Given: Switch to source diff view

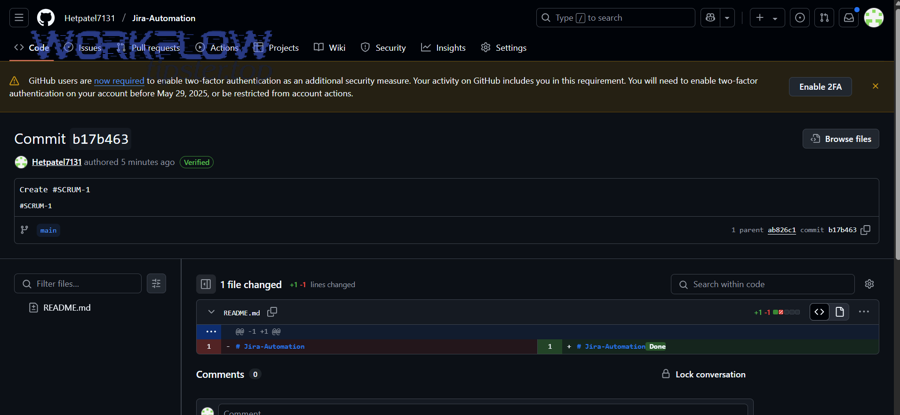Looking at the screenshot, I should pyautogui.click(x=819, y=312).
